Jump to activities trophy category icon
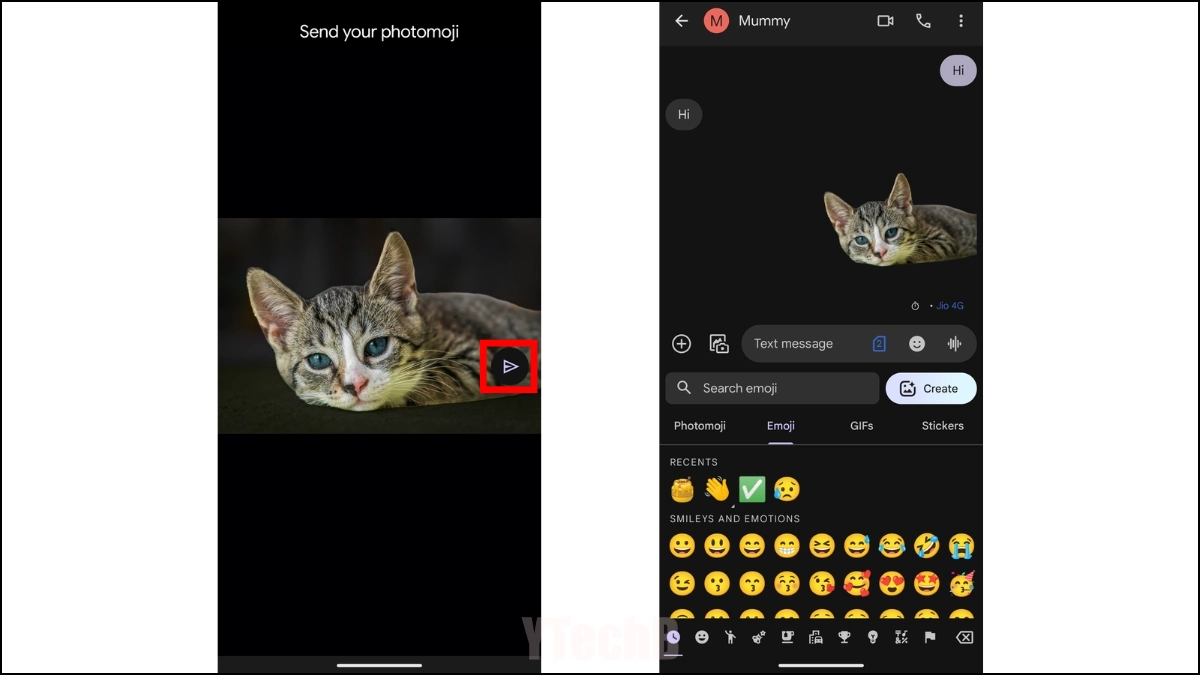This screenshot has width=1200, height=675. (844, 637)
